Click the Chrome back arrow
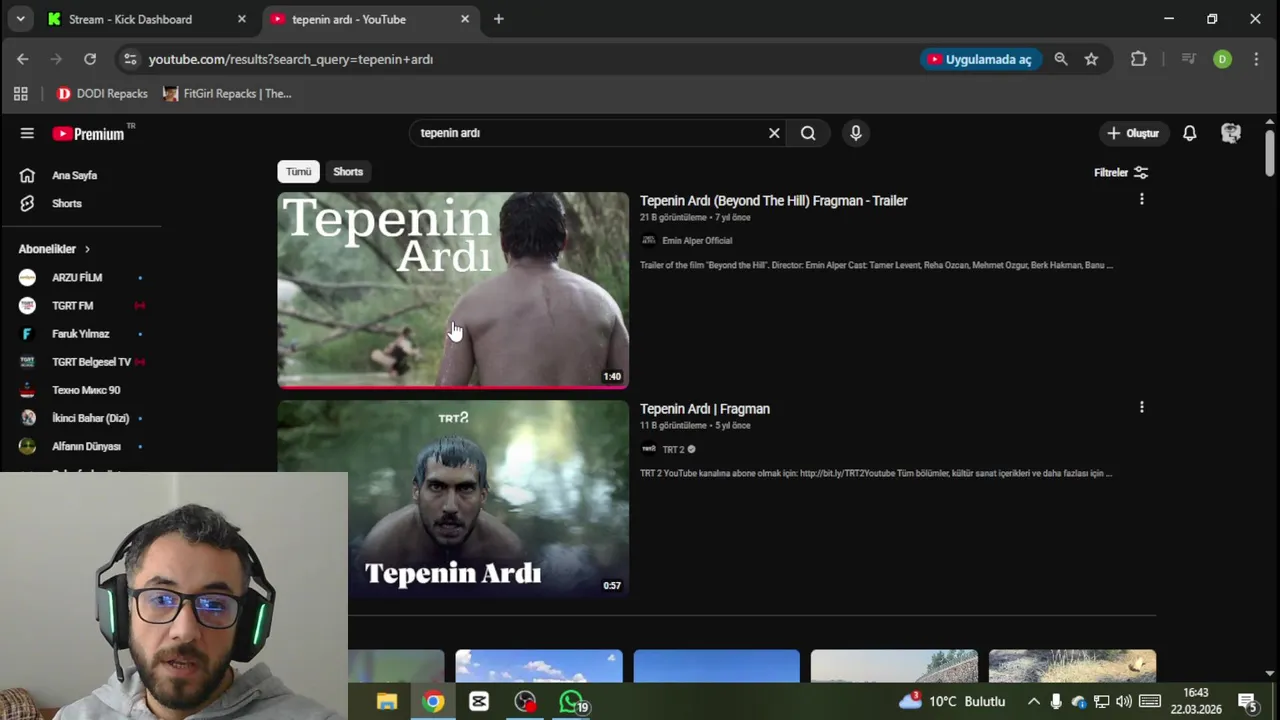1280x720 pixels. pyautogui.click(x=23, y=59)
